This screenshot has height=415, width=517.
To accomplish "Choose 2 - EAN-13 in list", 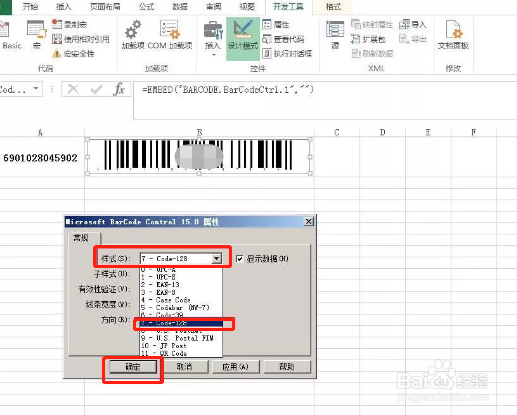I will pos(181,285).
